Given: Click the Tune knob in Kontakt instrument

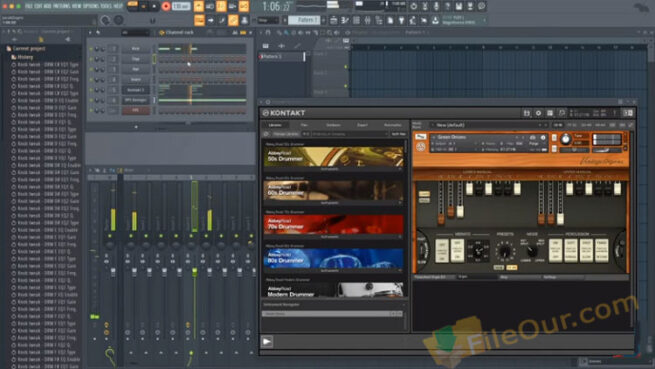Looking at the screenshot, I should click(x=565, y=140).
